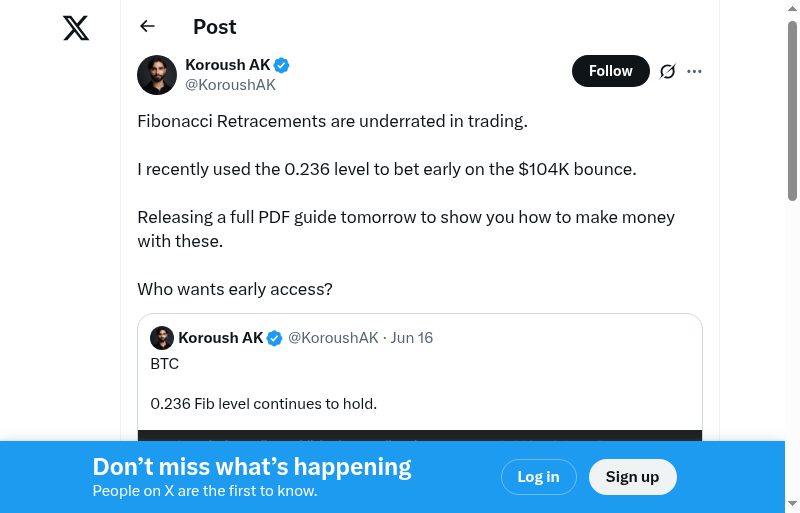The width and height of the screenshot is (800, 513).
Task: Click verified badge in the quoted post
Action: pyautogui.click(x=274, y=338)
